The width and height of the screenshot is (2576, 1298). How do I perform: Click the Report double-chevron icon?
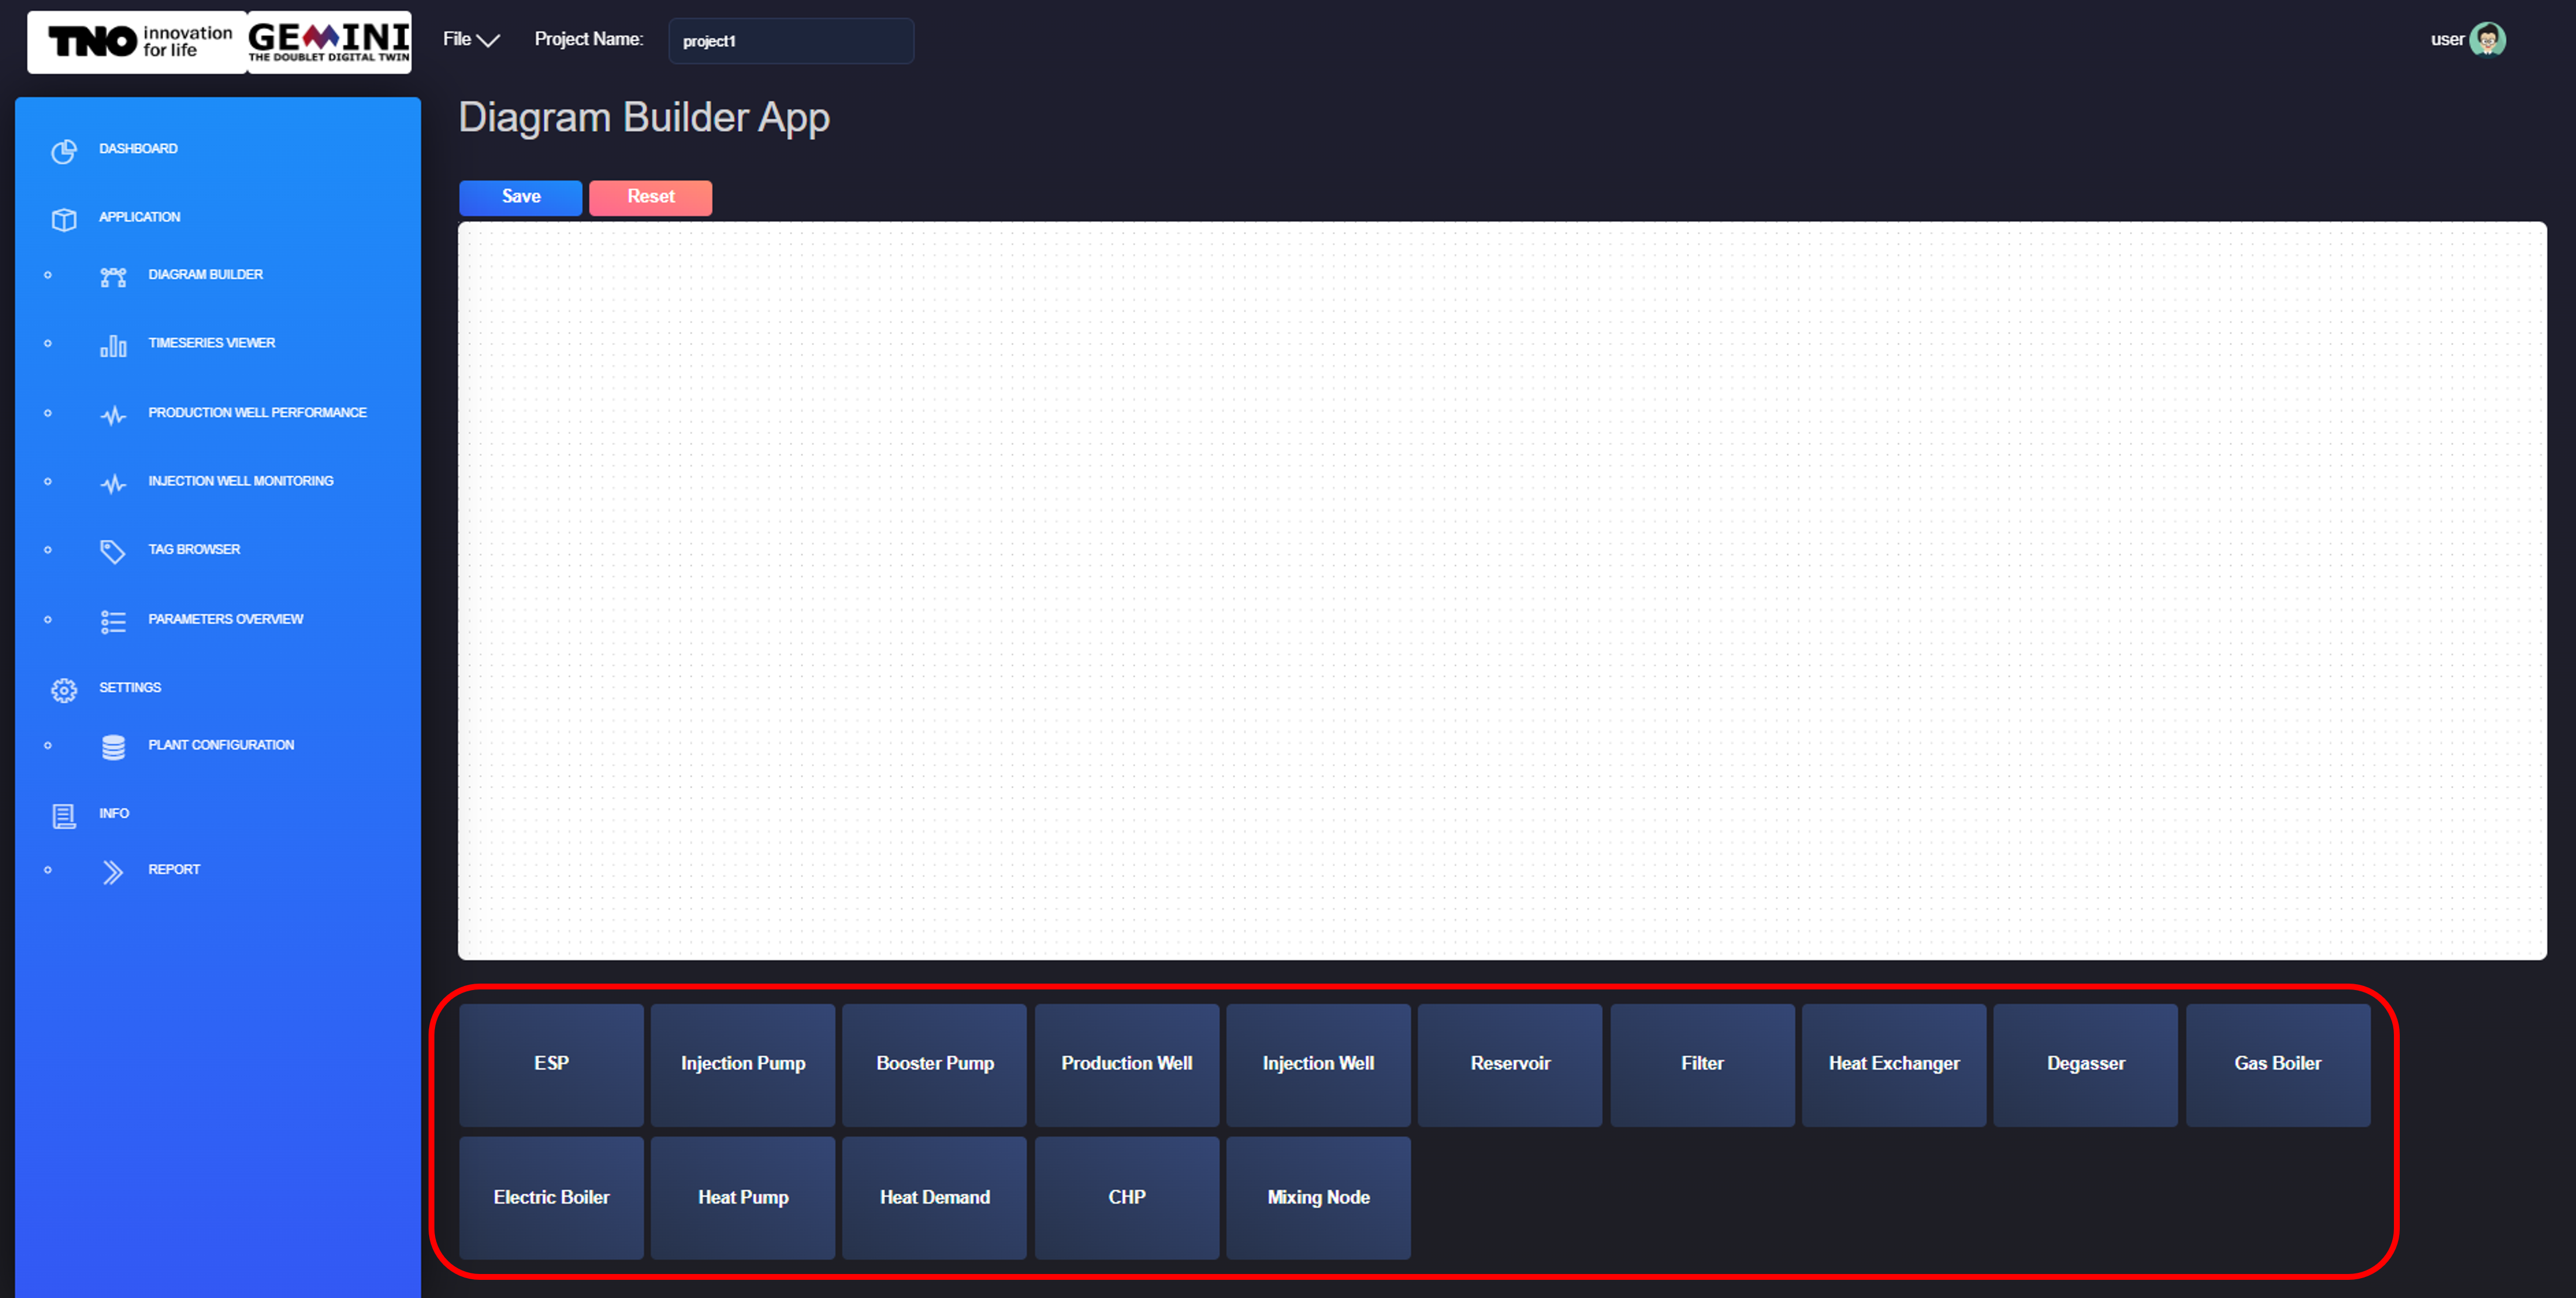tap(113, 872)
